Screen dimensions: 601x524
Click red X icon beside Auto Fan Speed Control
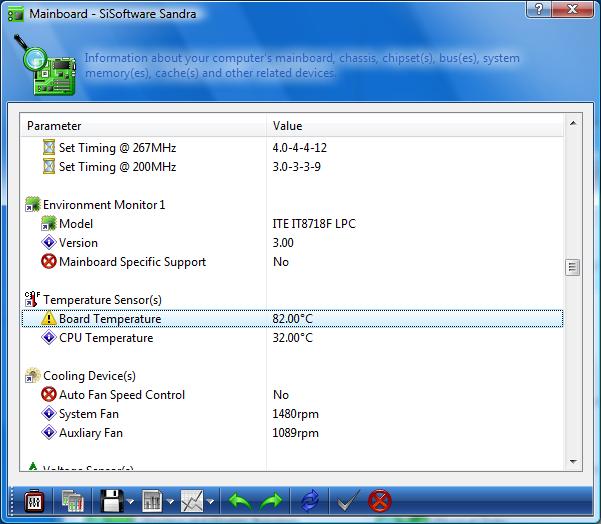pos(49,394)
